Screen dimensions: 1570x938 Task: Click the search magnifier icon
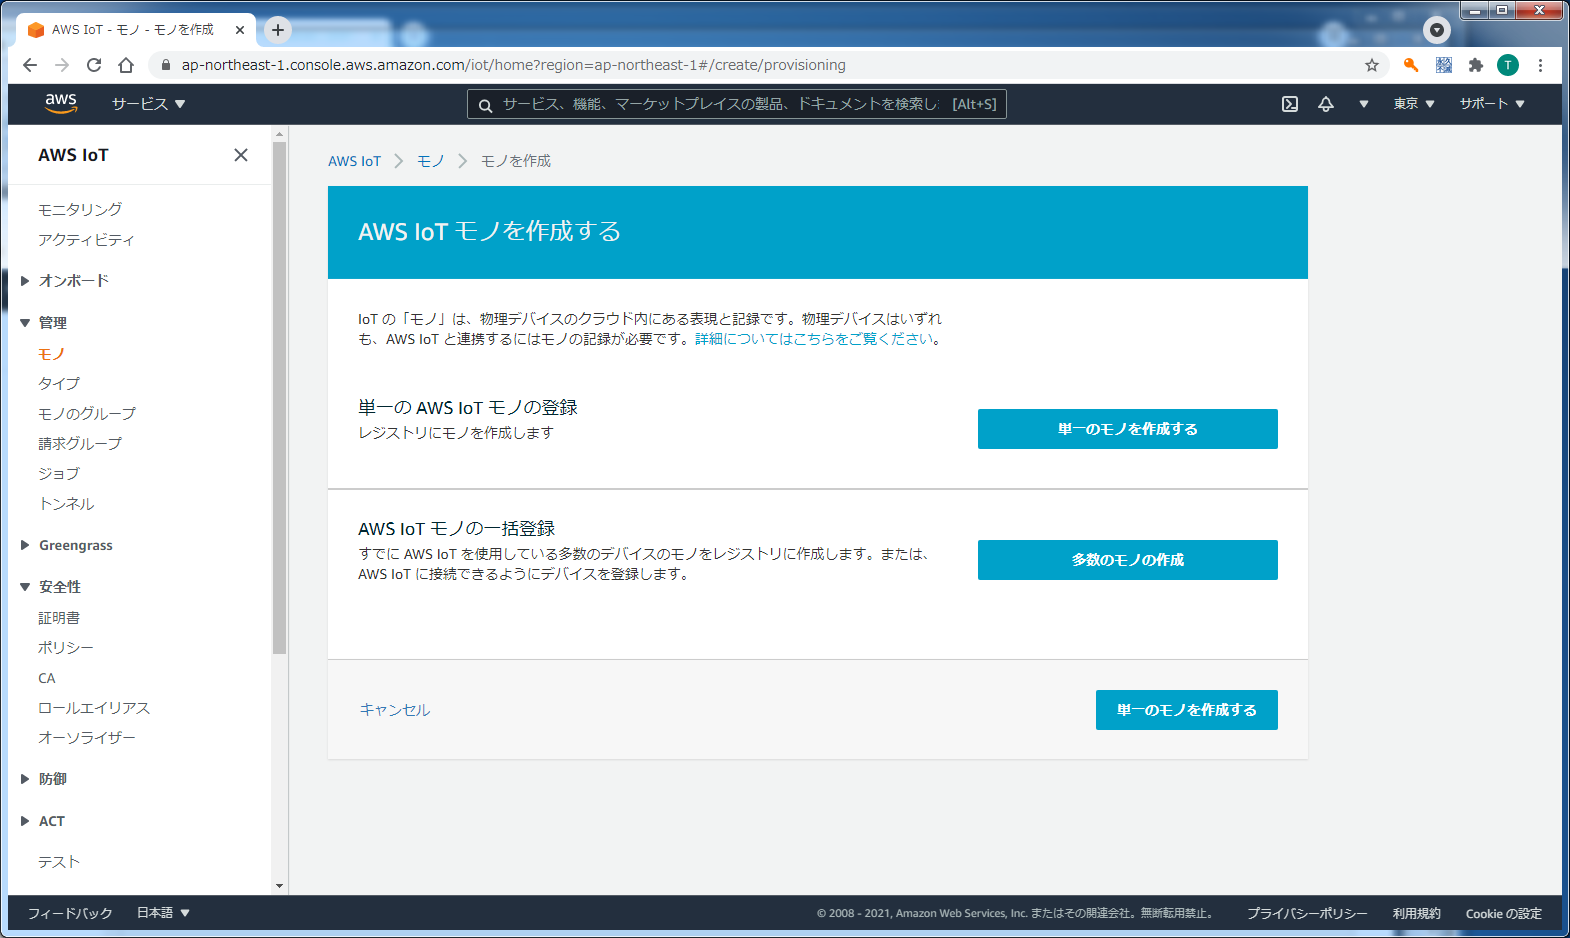tap(485, 105)
